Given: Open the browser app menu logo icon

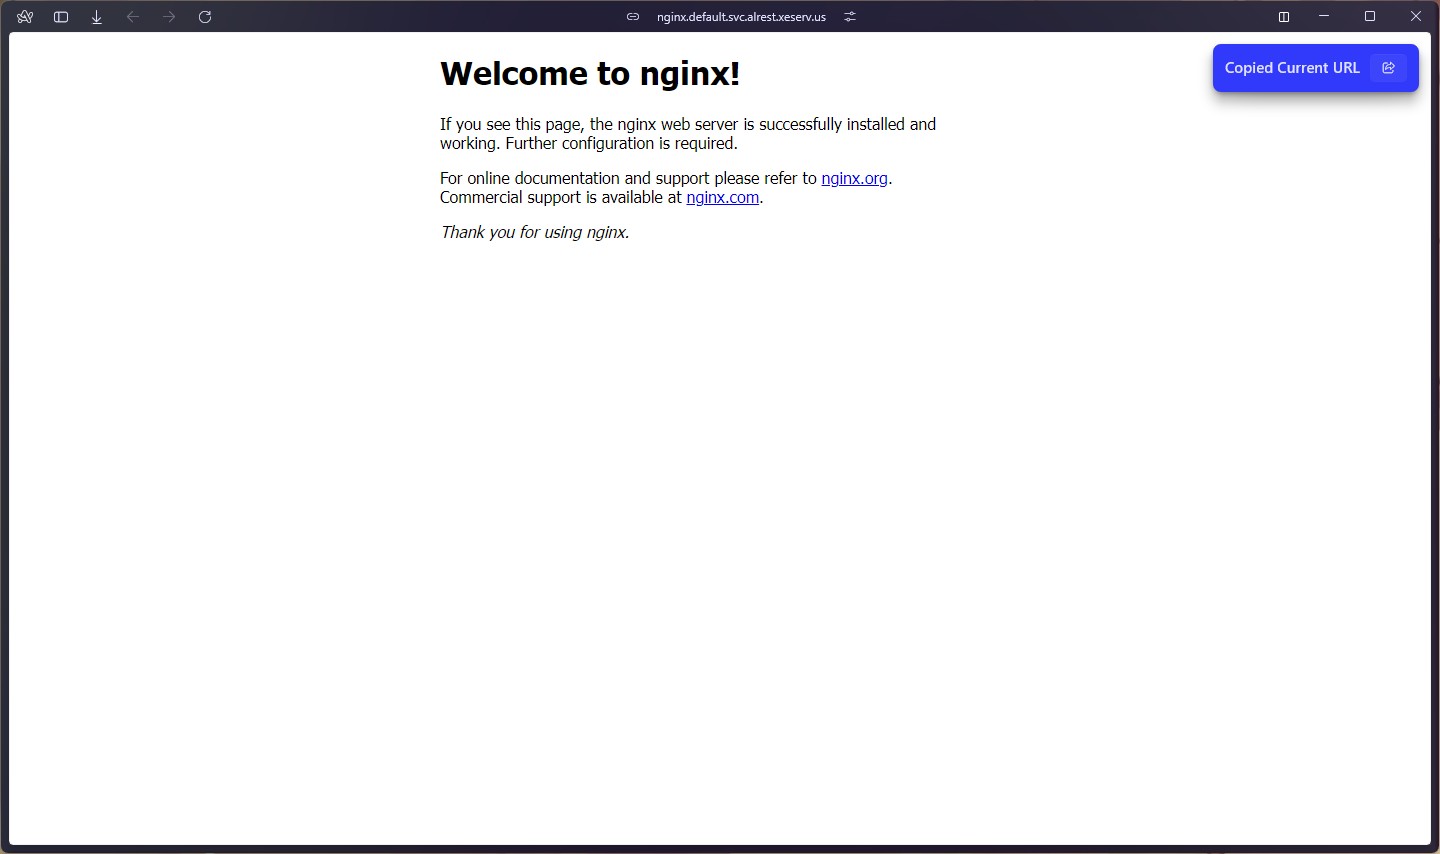Looking at the screenshot, I should tap(25, 17).
